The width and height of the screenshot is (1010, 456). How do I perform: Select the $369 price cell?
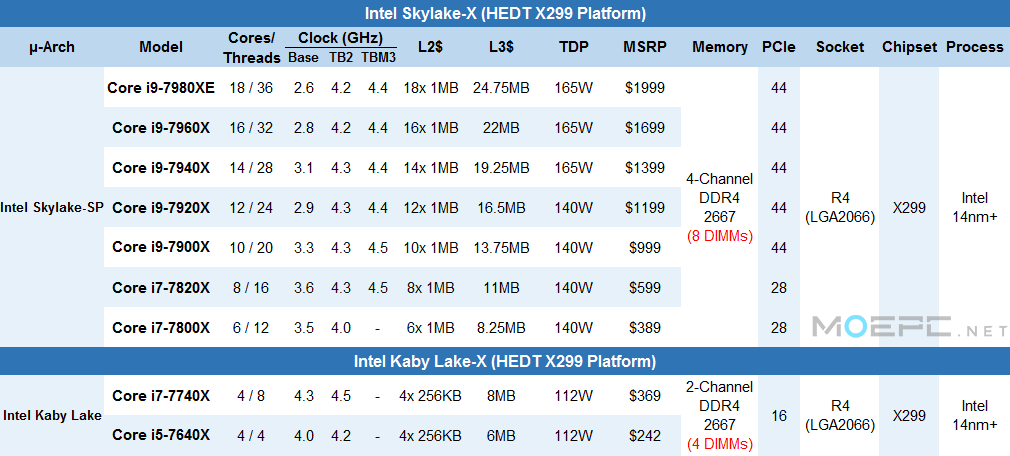644,395
